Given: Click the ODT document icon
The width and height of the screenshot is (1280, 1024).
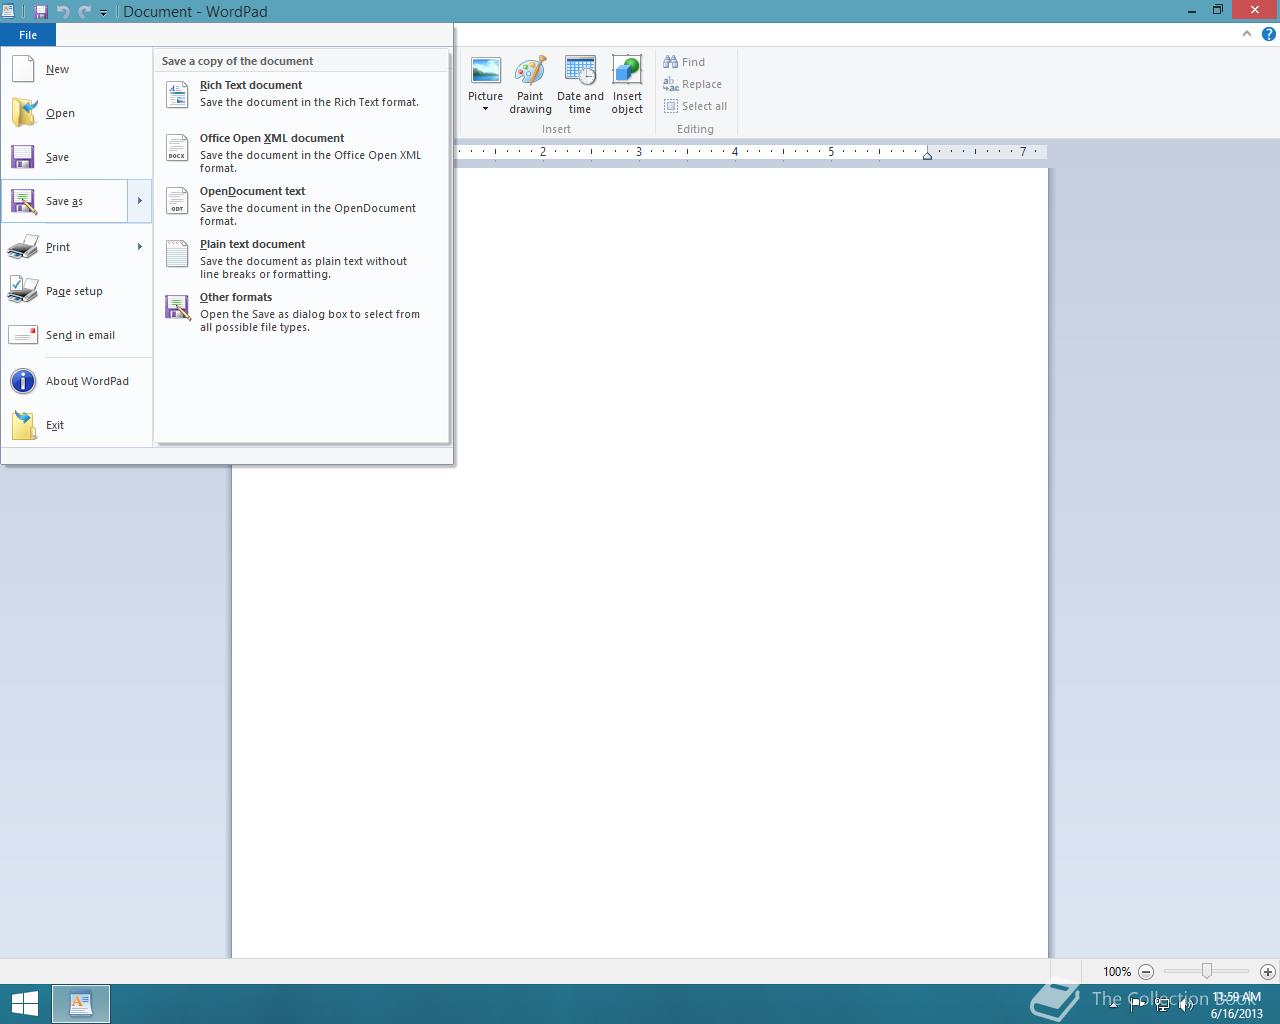Looking at the screenshot, I should tap(177, 200).
